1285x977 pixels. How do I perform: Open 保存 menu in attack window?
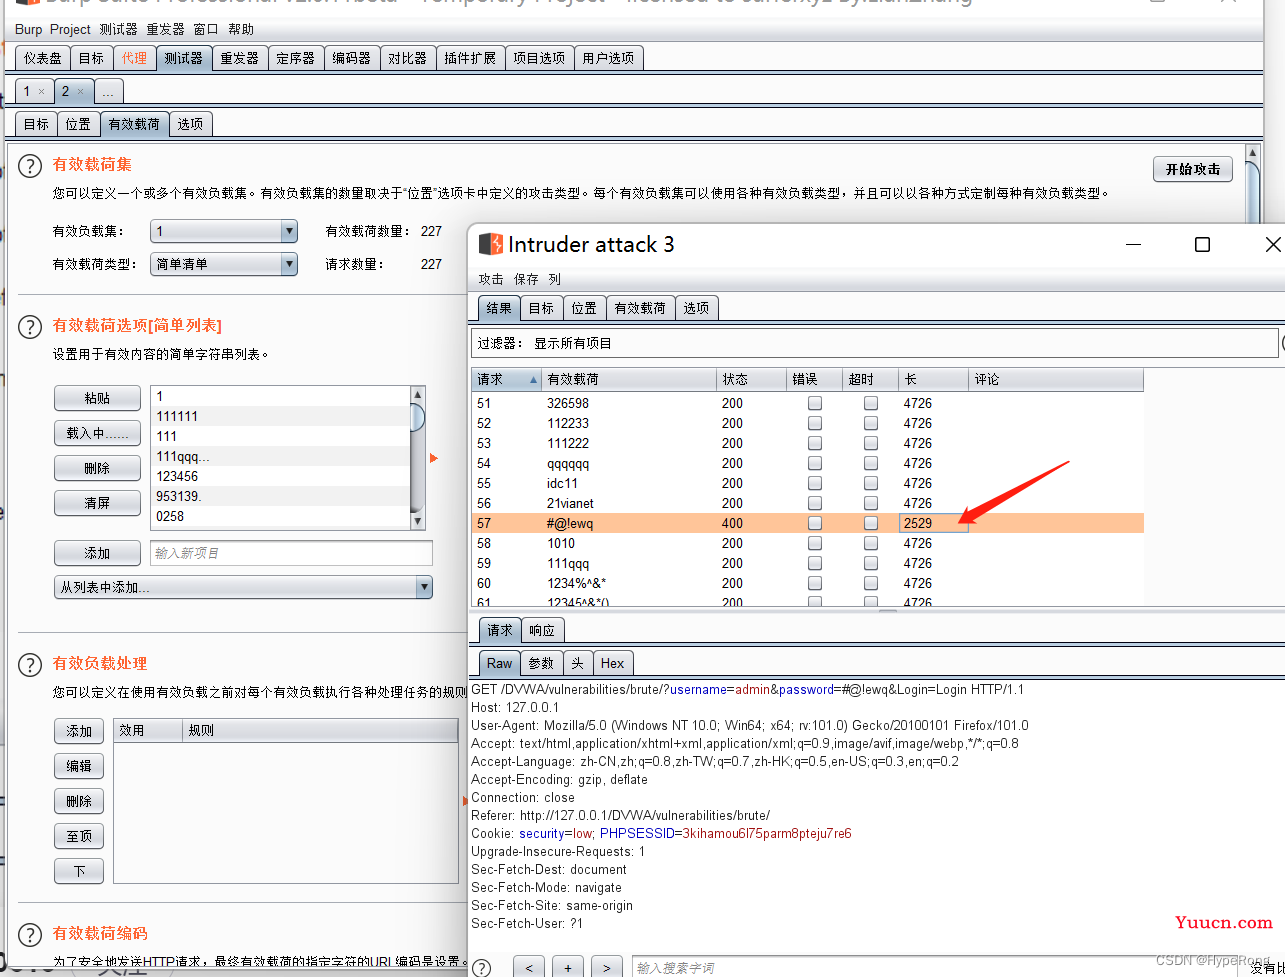[x=526, y=279]
